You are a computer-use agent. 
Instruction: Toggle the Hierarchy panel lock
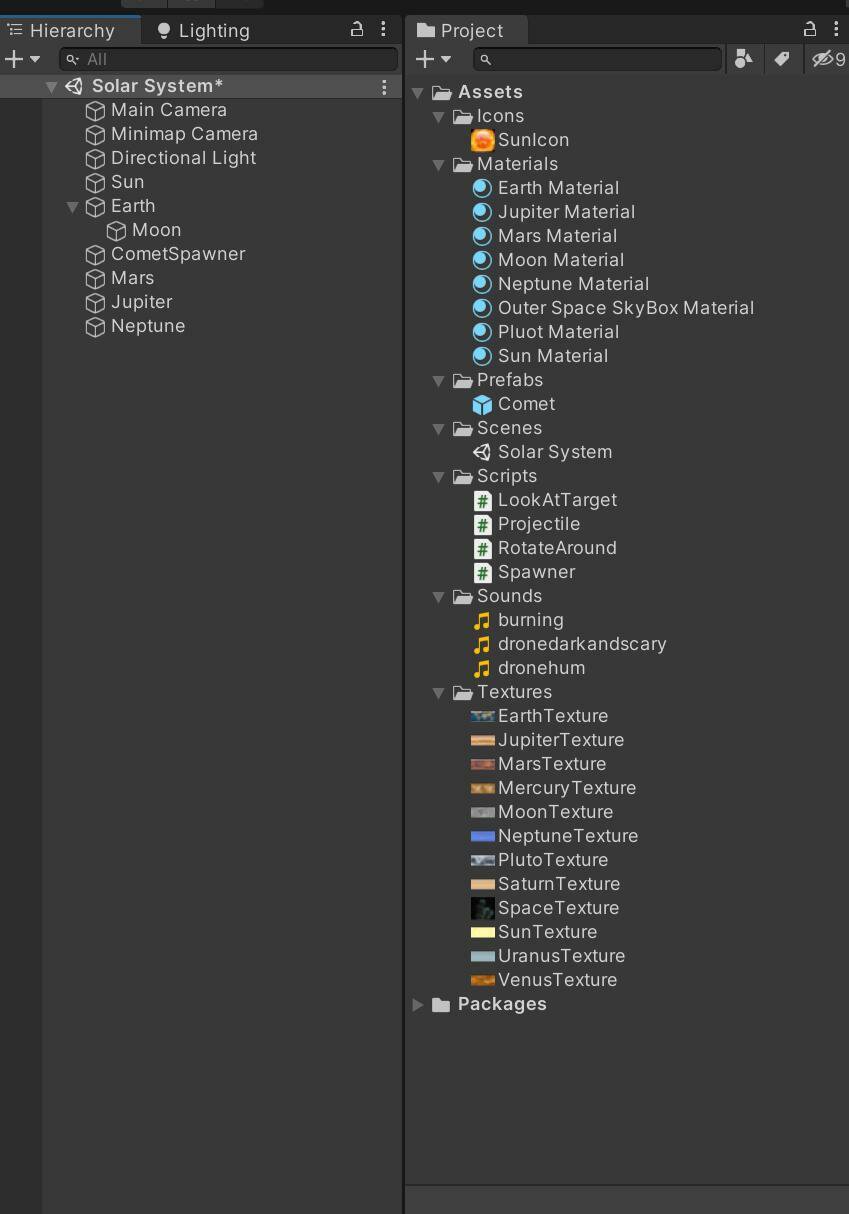point(356,30)
